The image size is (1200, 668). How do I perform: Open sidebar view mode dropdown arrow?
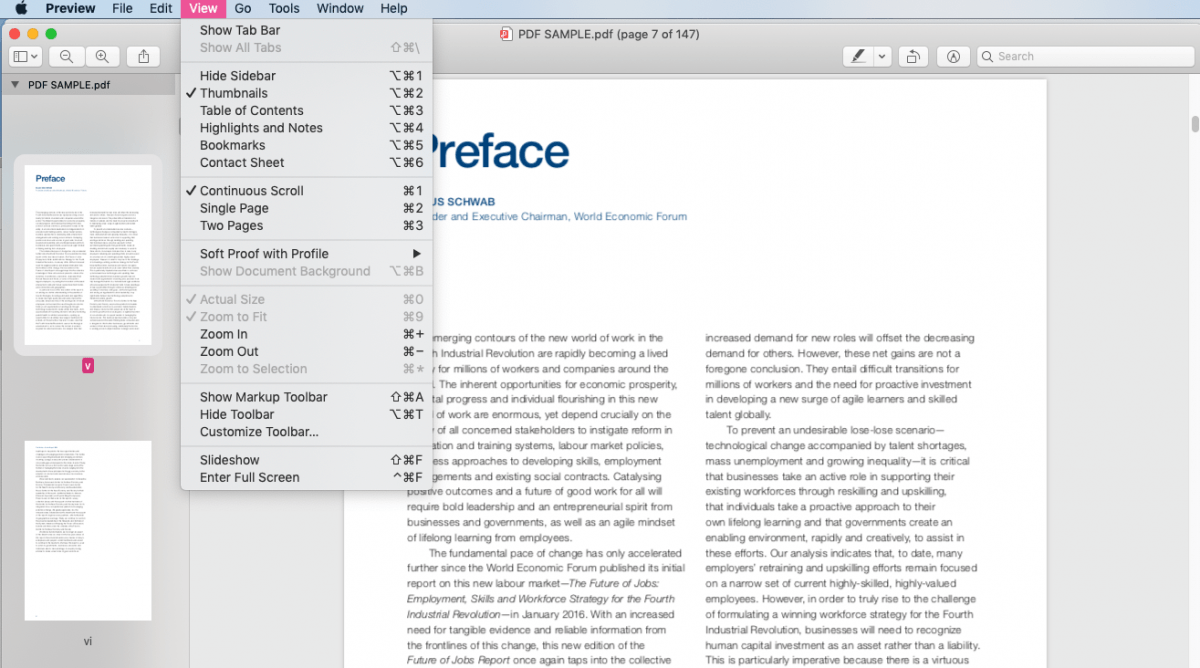pos(35,57)
